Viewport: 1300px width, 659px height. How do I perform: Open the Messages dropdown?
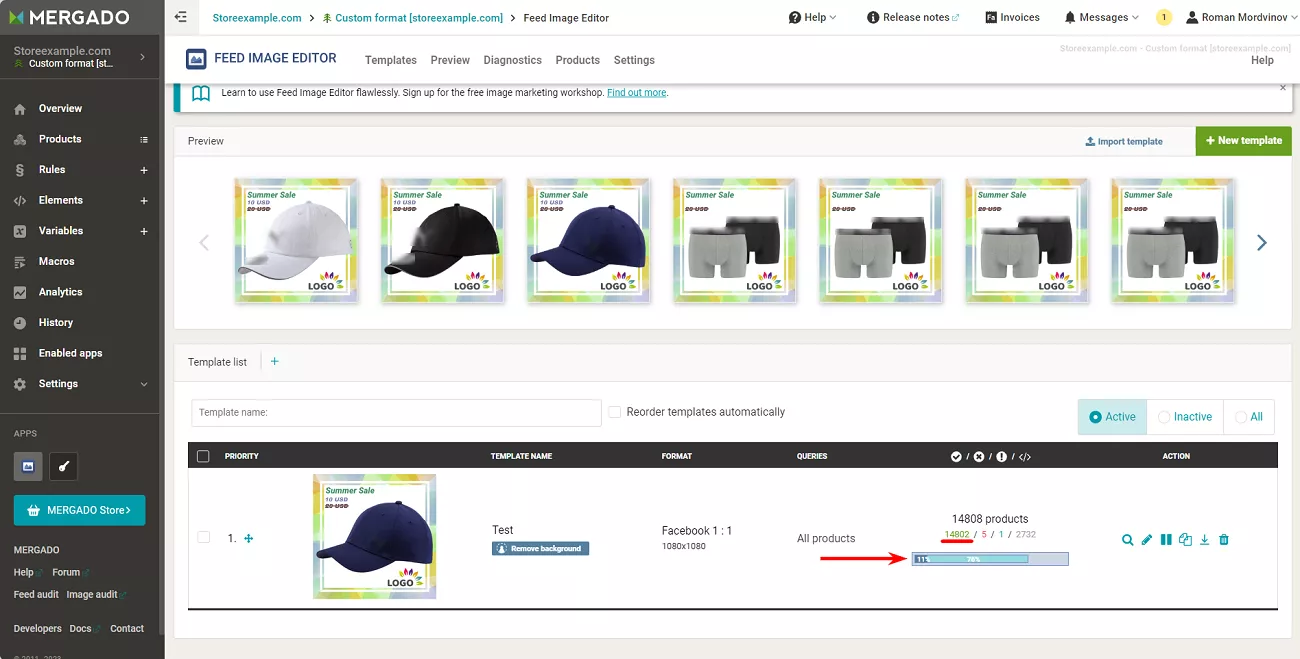1102,17
